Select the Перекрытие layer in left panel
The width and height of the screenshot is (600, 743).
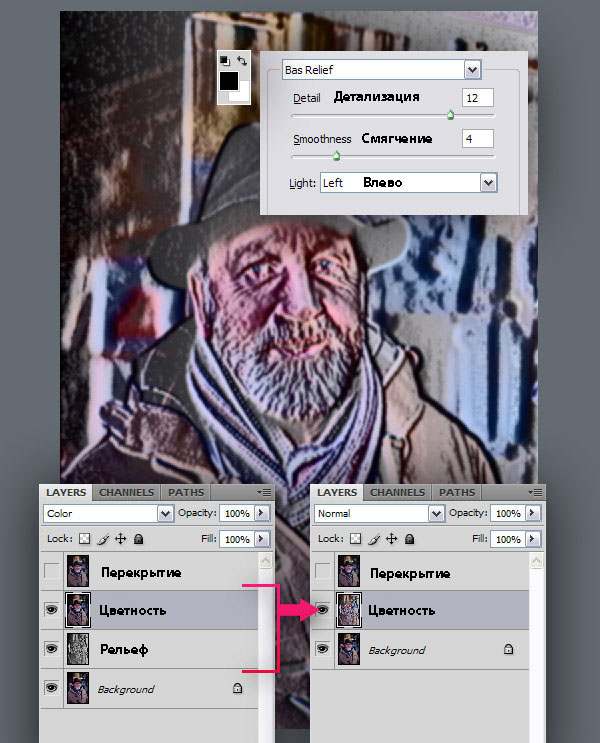pyautogui.click(x=149, y=571)
